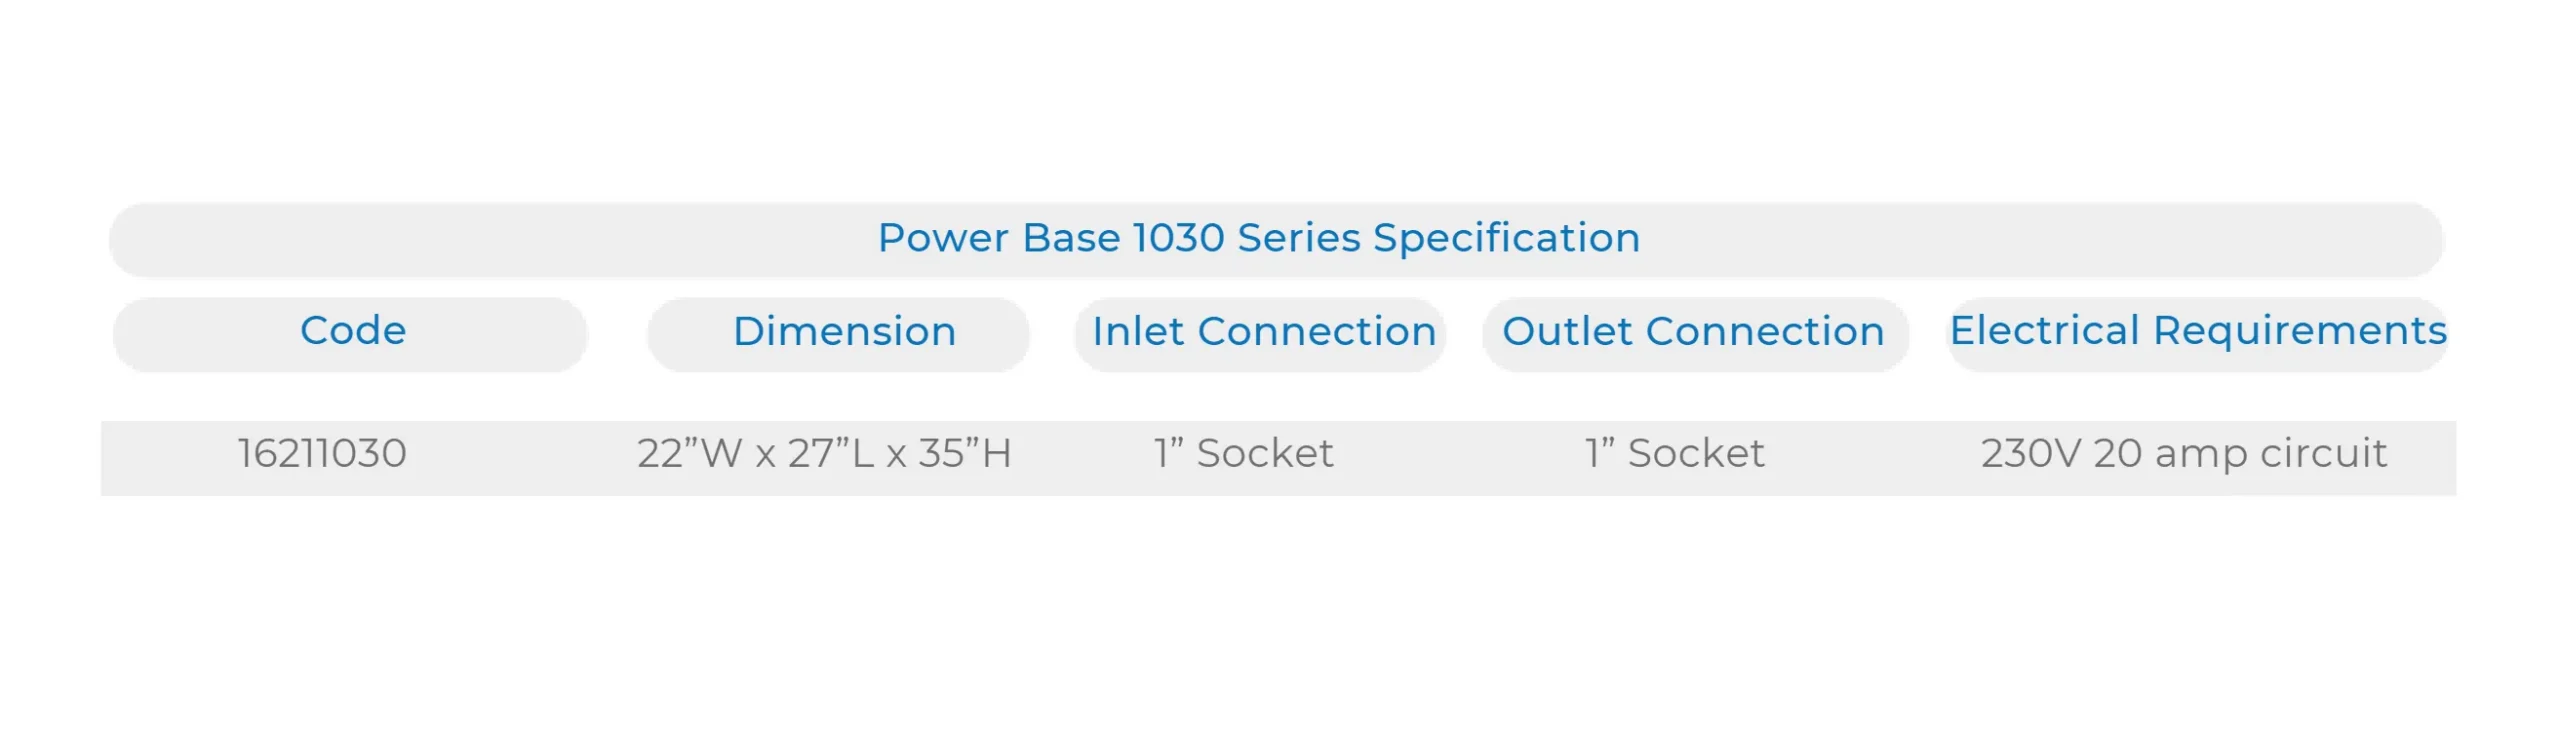Click the 22"W width value
Screen dimensions: 2560x730
pyautogui.click(x=688, y=454)
